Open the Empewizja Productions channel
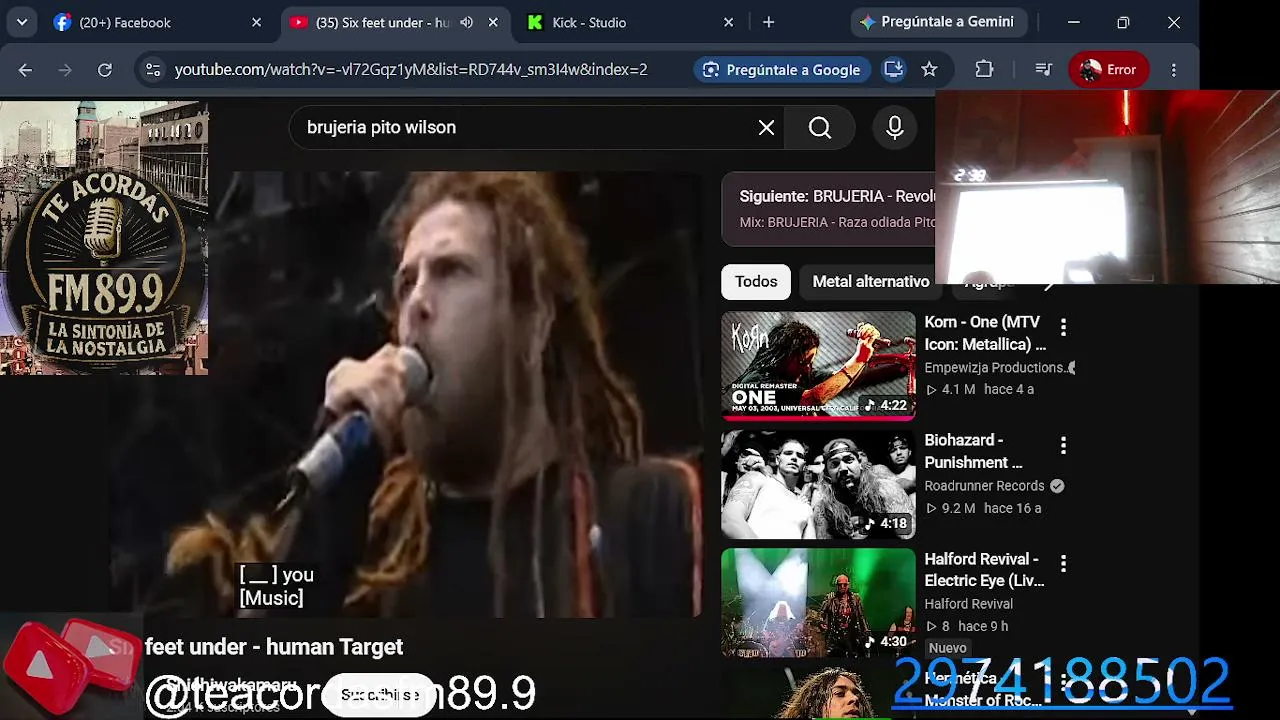This screenshot has height=720, width=1280. [x=994, y=367]
